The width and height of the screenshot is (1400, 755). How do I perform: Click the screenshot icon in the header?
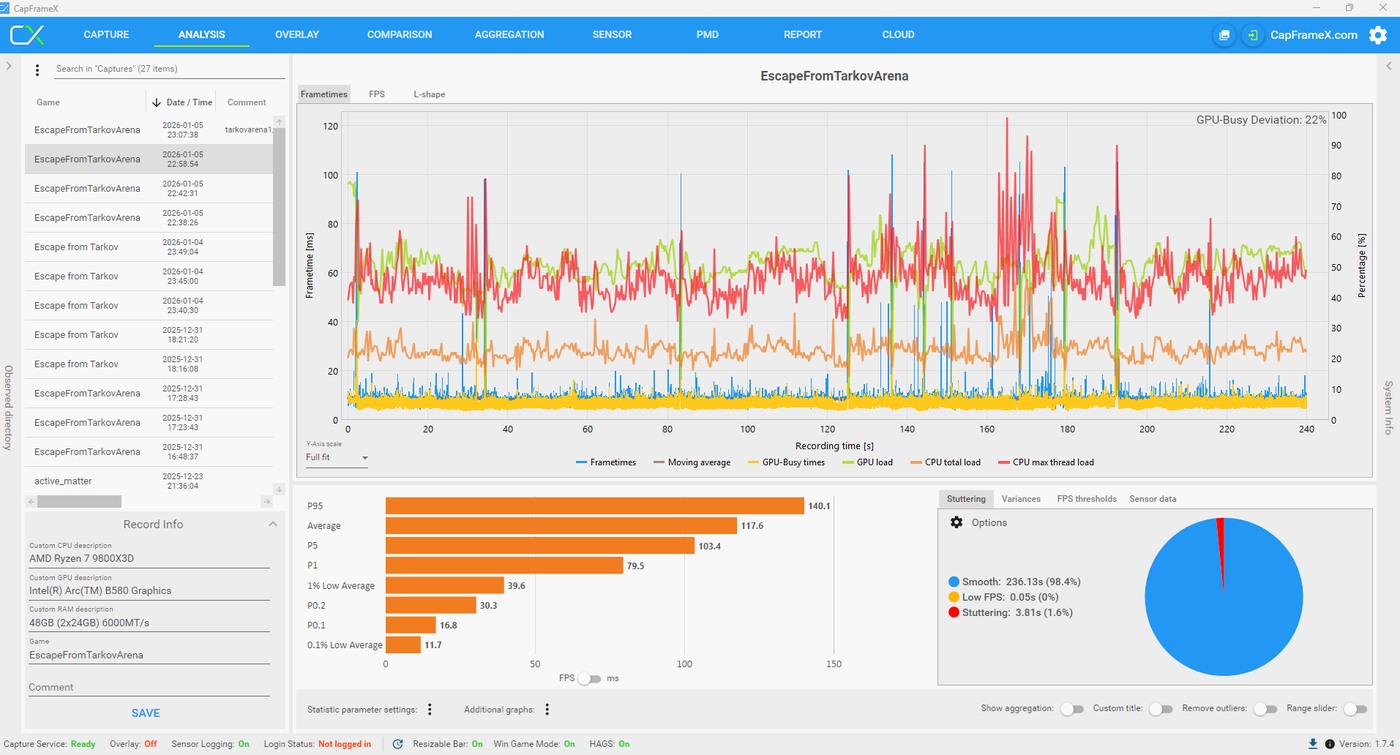[x=1223, y=35]
